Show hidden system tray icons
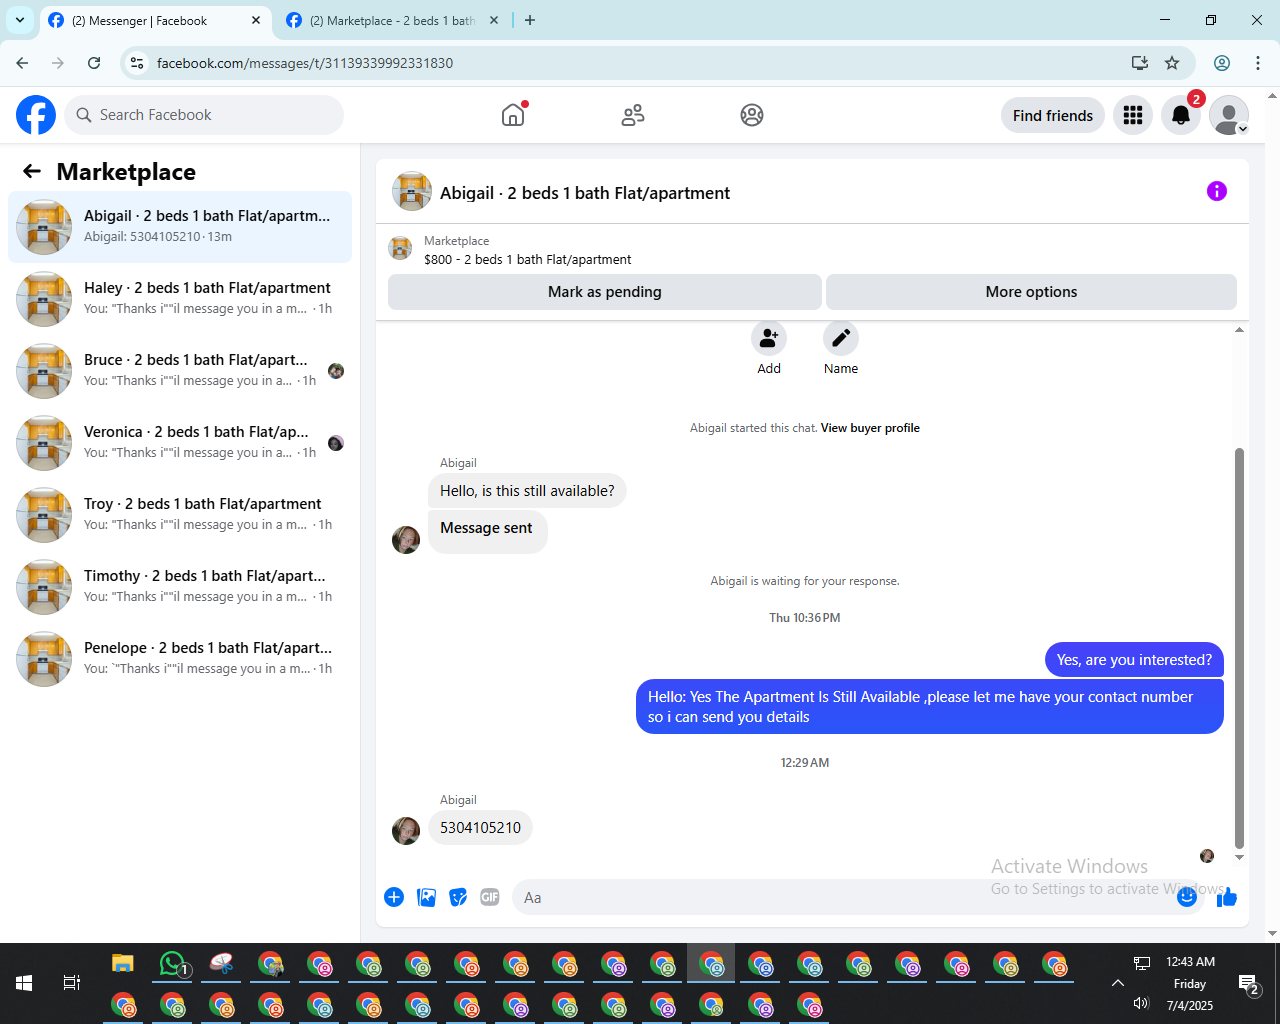The width and height of the screenshot is (1280, 1024). tap(1117, 983)
